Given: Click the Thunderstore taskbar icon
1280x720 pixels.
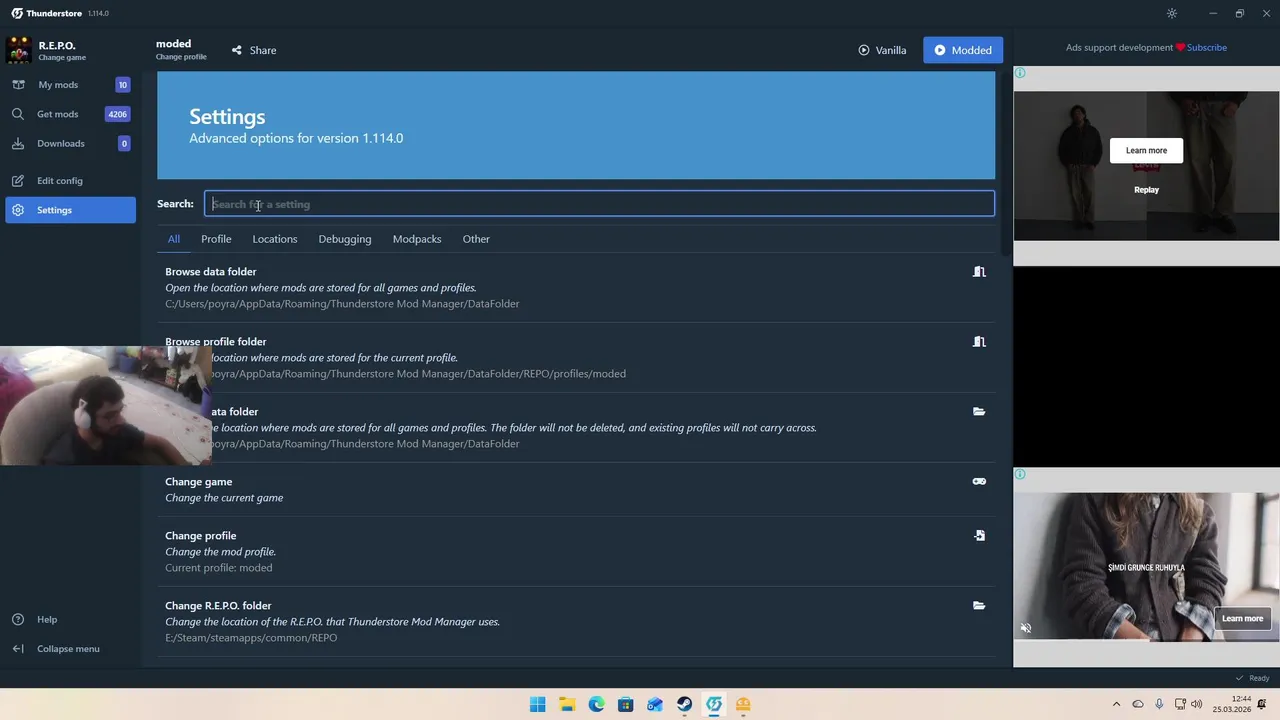Looking at the screenshot, I should pos(714,705).
